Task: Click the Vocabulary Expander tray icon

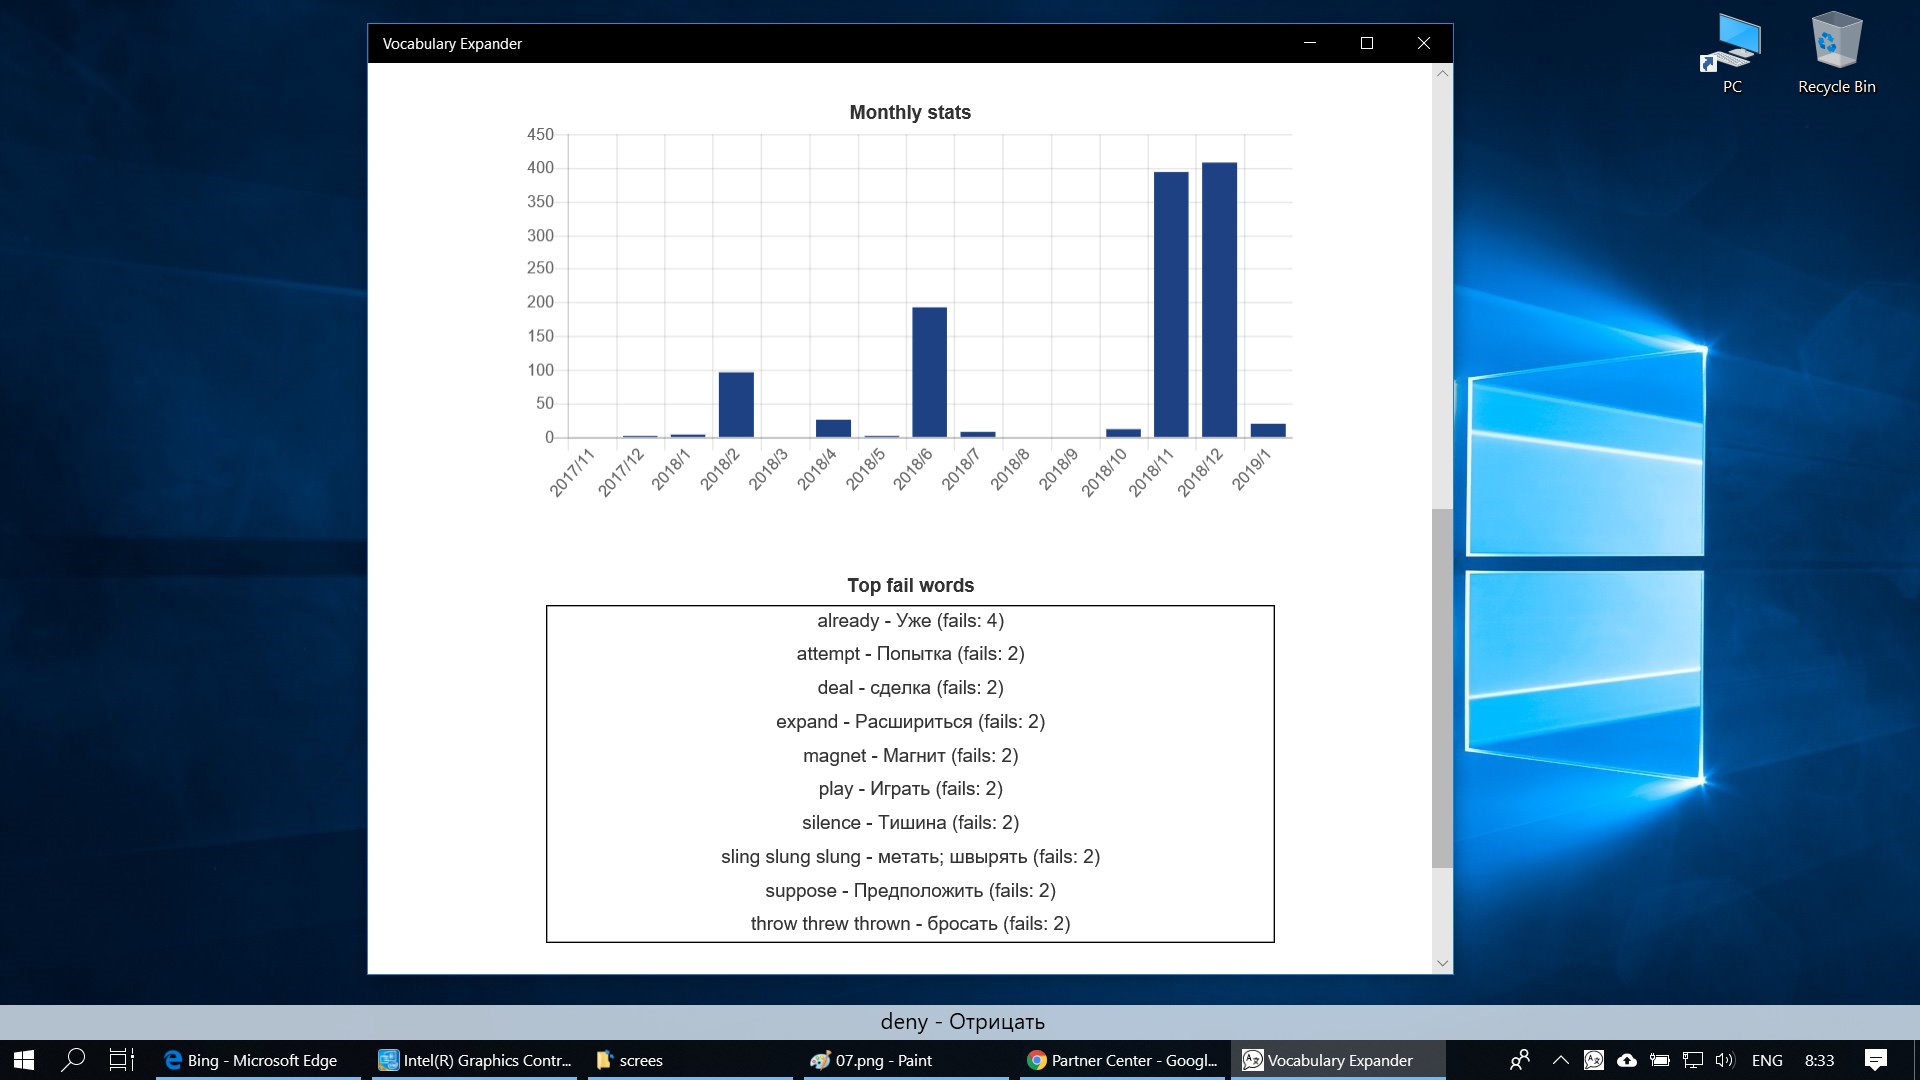Action: 1594,1060
